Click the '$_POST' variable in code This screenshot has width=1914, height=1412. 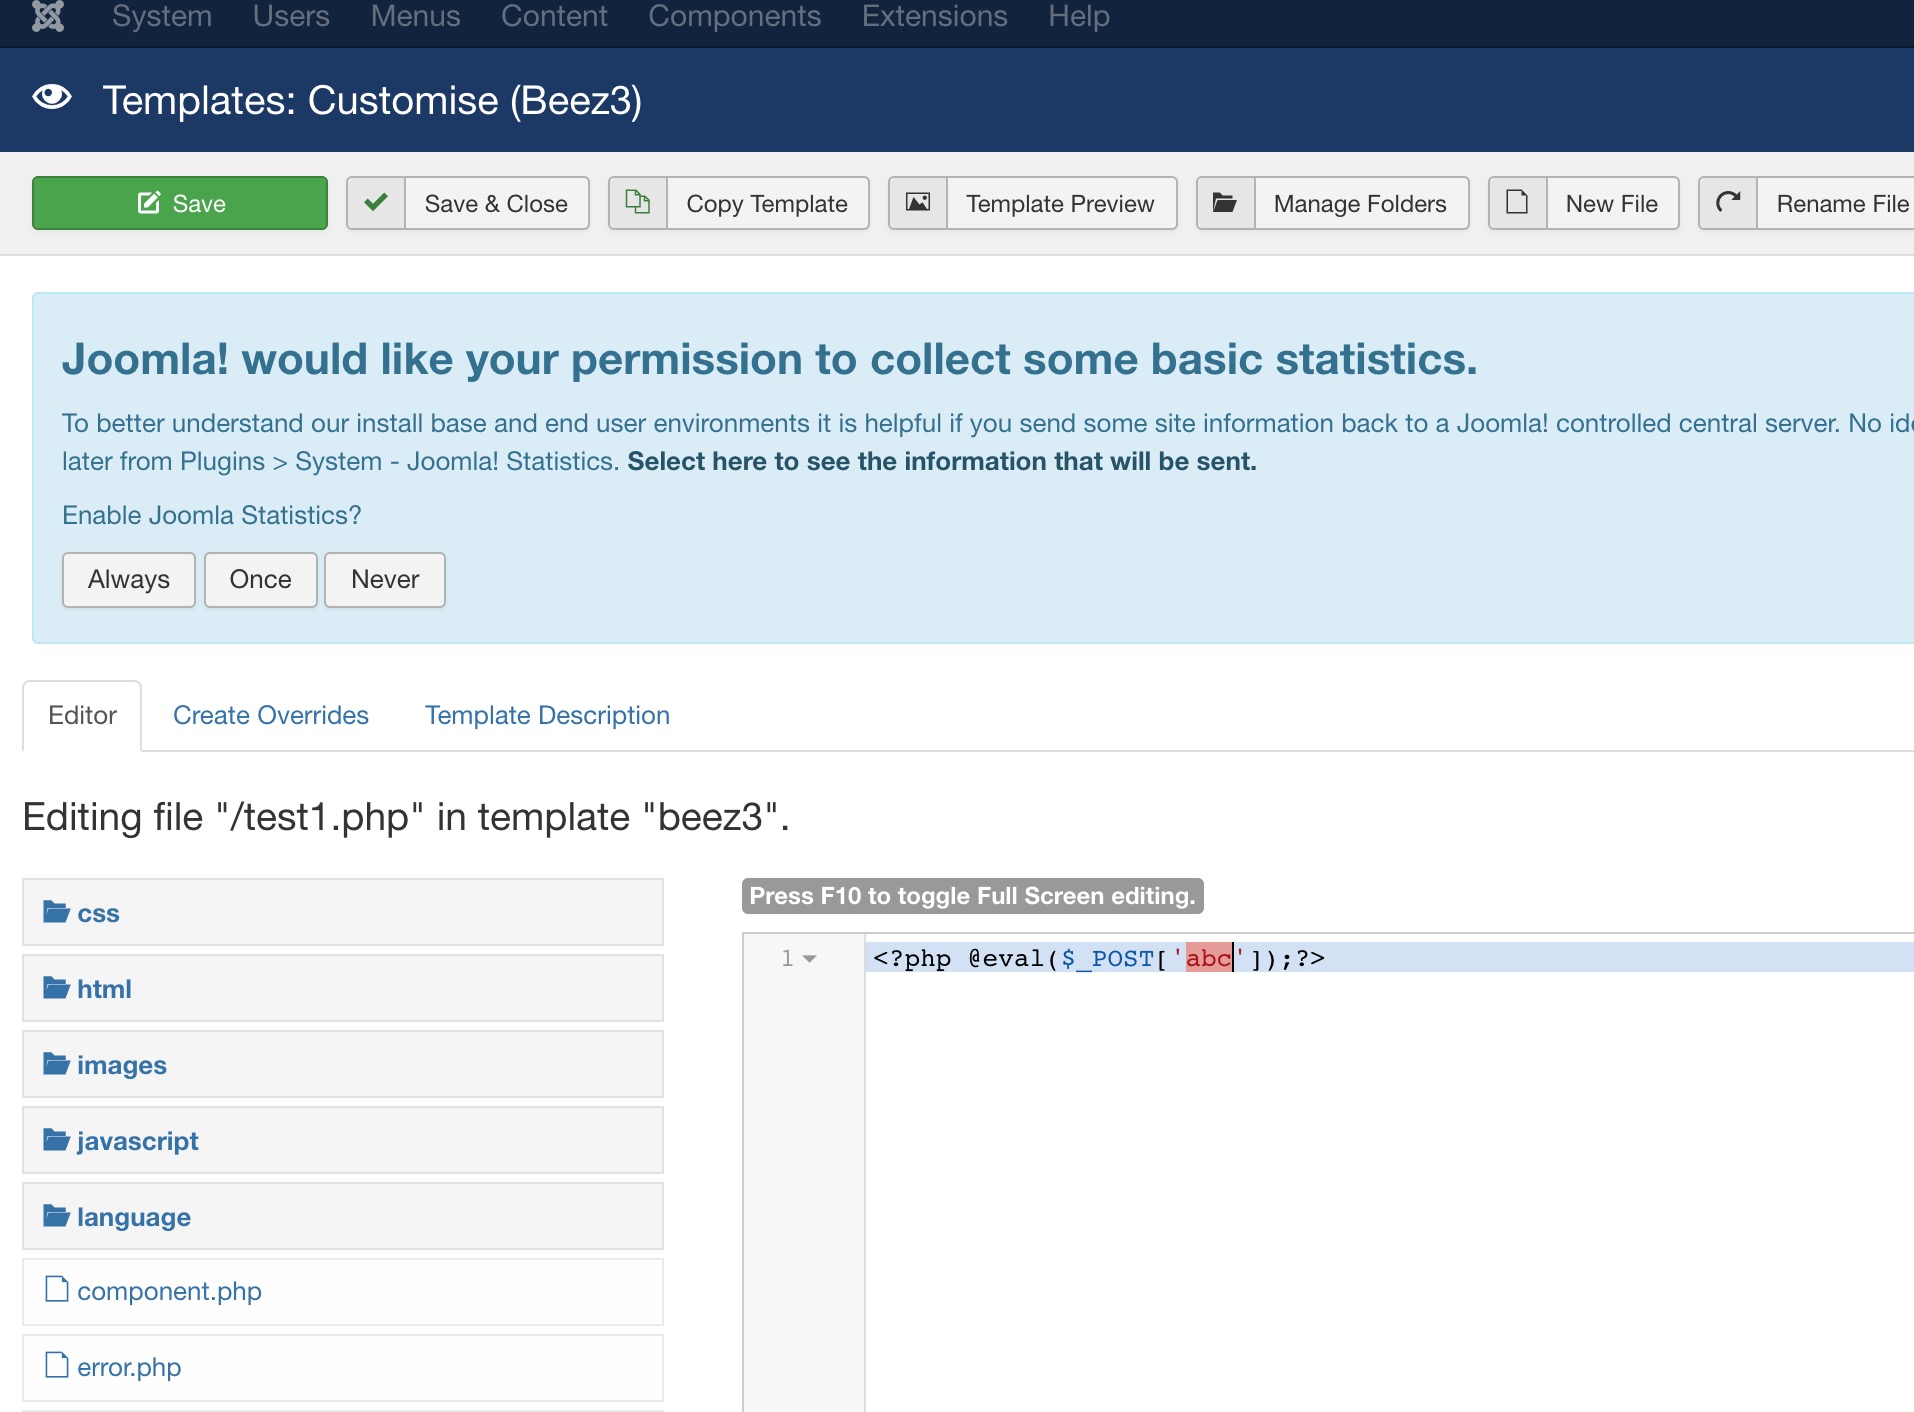(1108, 958)
